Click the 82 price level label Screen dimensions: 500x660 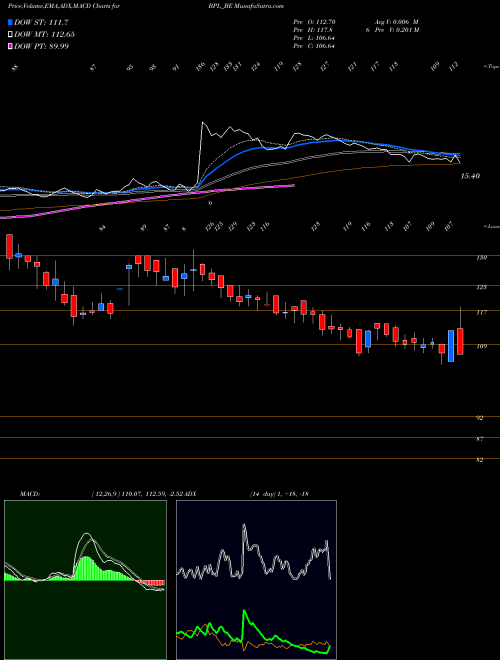479,460
